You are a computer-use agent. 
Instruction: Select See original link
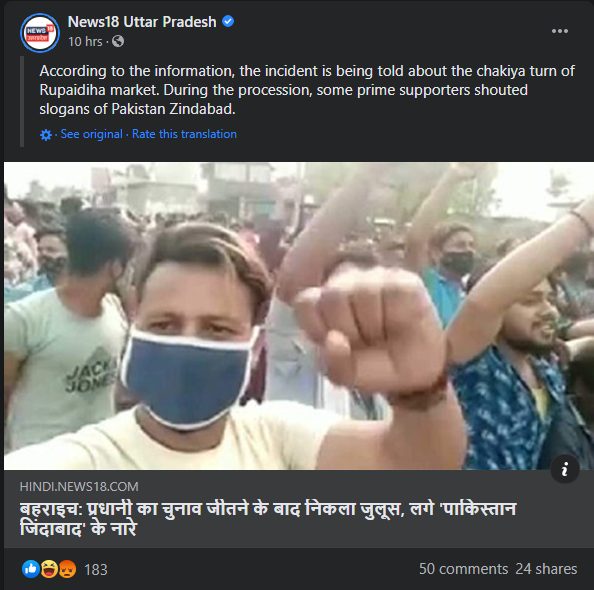tap(91, 134)
